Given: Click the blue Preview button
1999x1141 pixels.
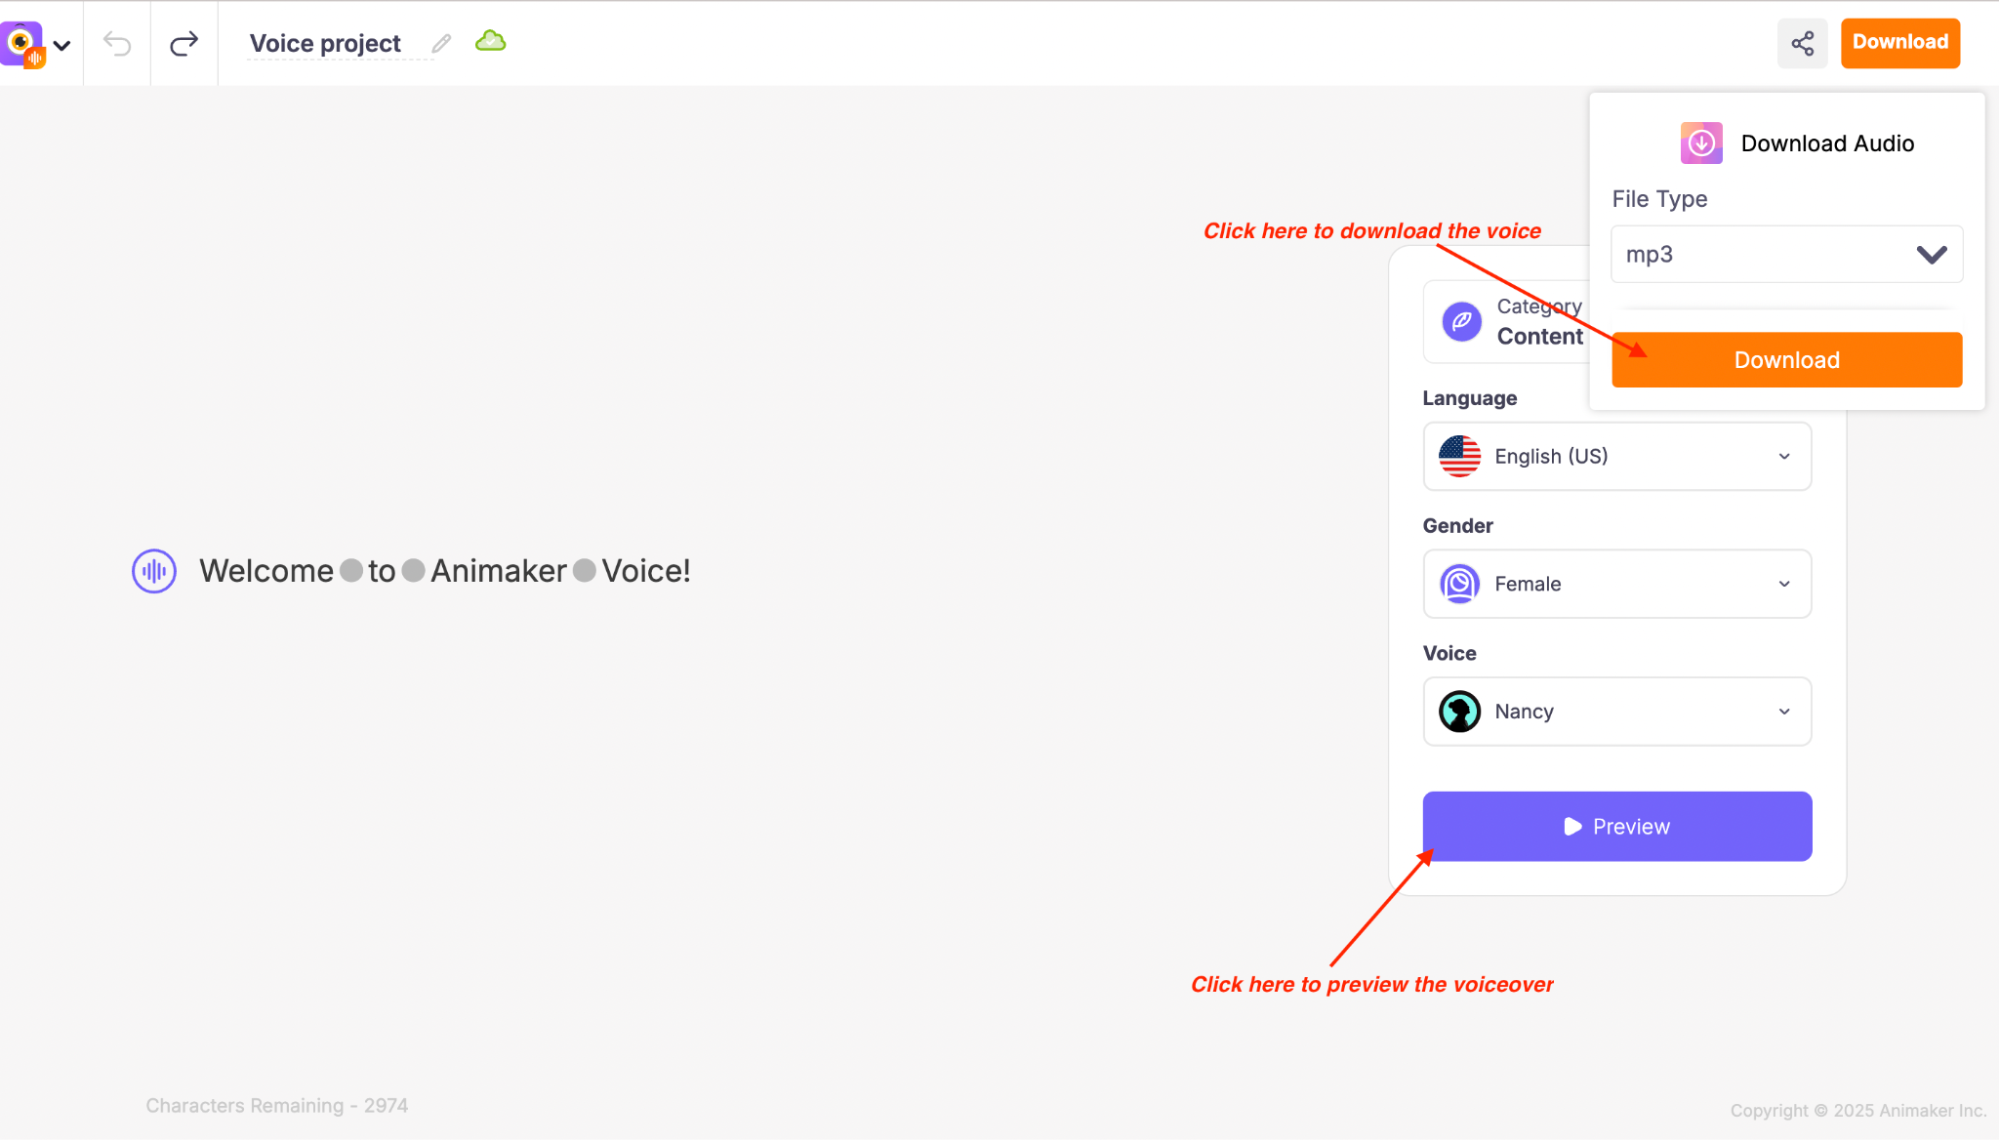Looking at the screenshot, I should point(1616,825).
